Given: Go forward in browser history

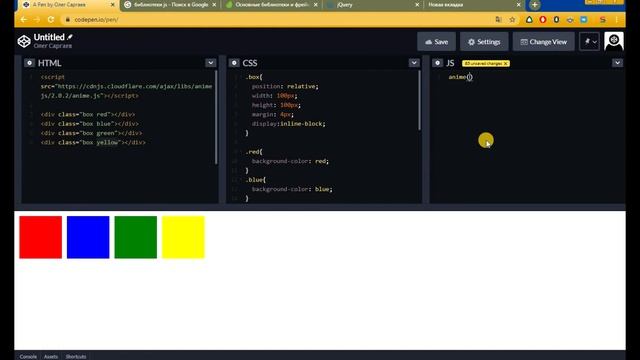Looking at the screenshot, I should (37, 20).
